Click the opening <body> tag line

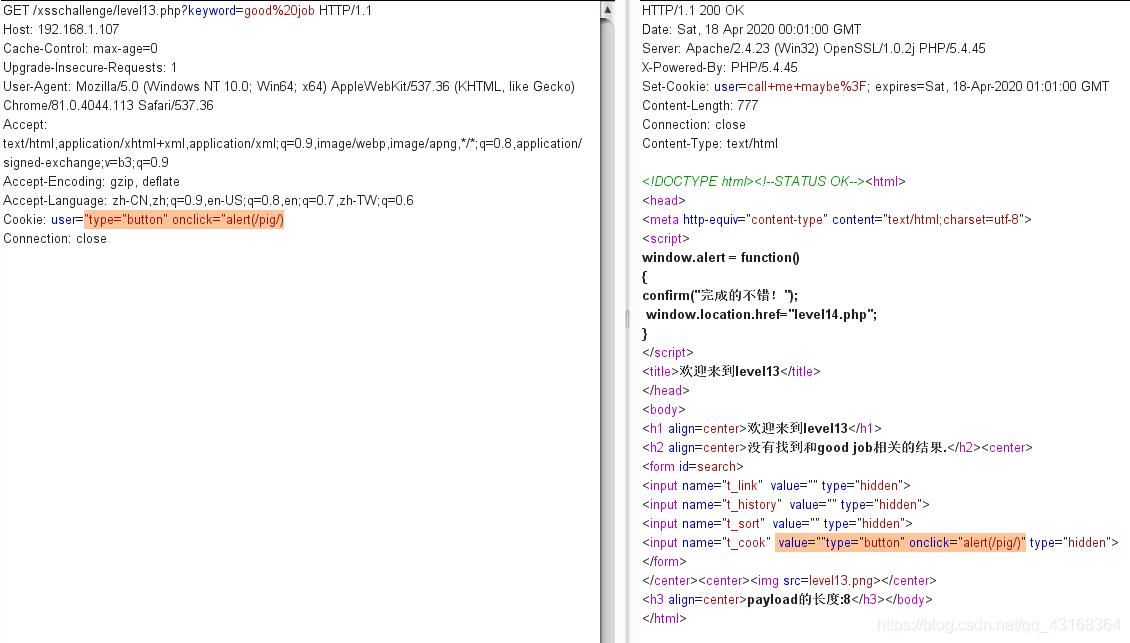(x=664, y=409)
